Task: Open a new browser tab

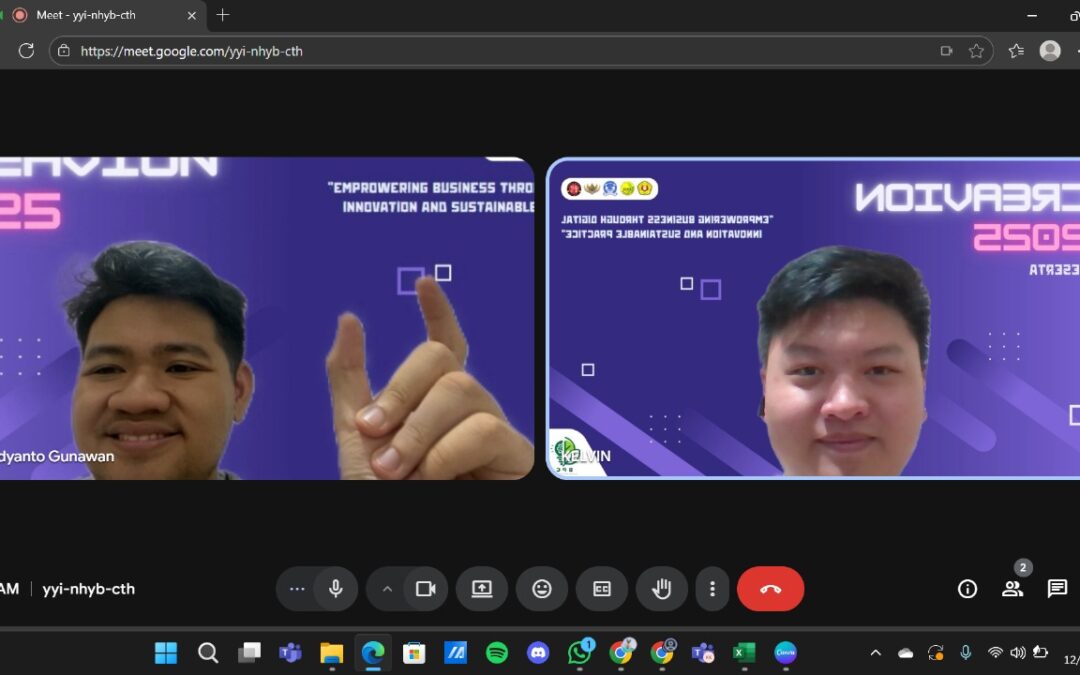Action: tap(222, 16)
